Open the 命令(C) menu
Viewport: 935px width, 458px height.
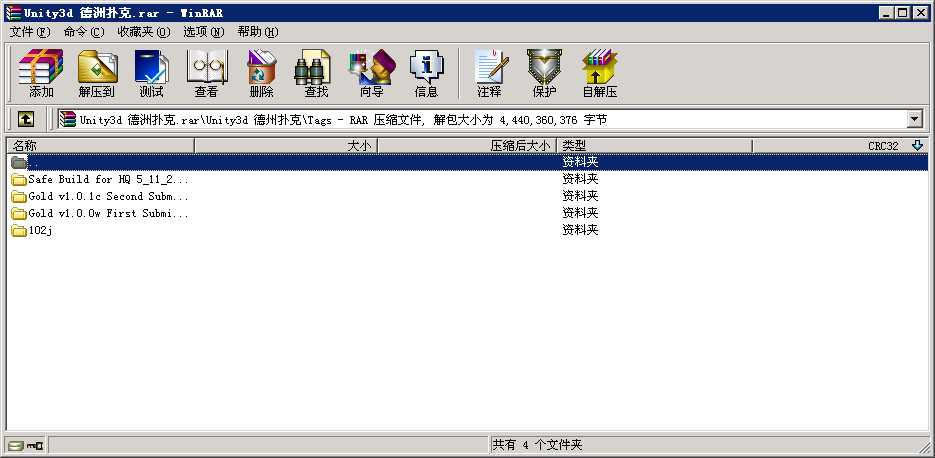point(84,32)
